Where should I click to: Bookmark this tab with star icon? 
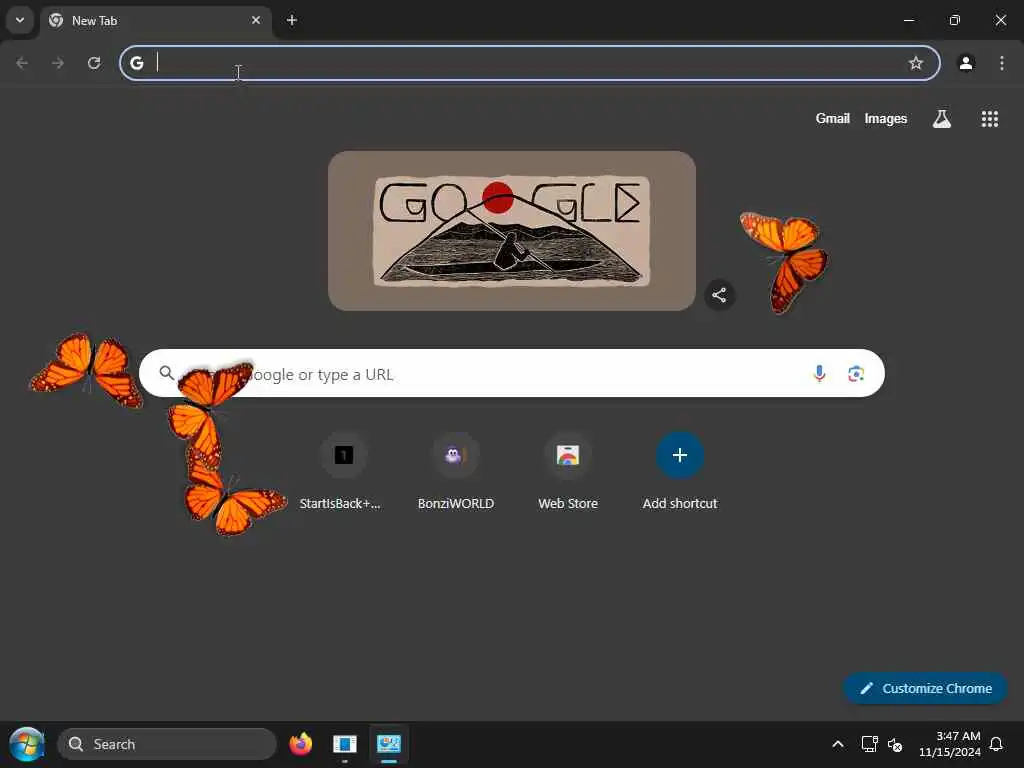(916, 63)
